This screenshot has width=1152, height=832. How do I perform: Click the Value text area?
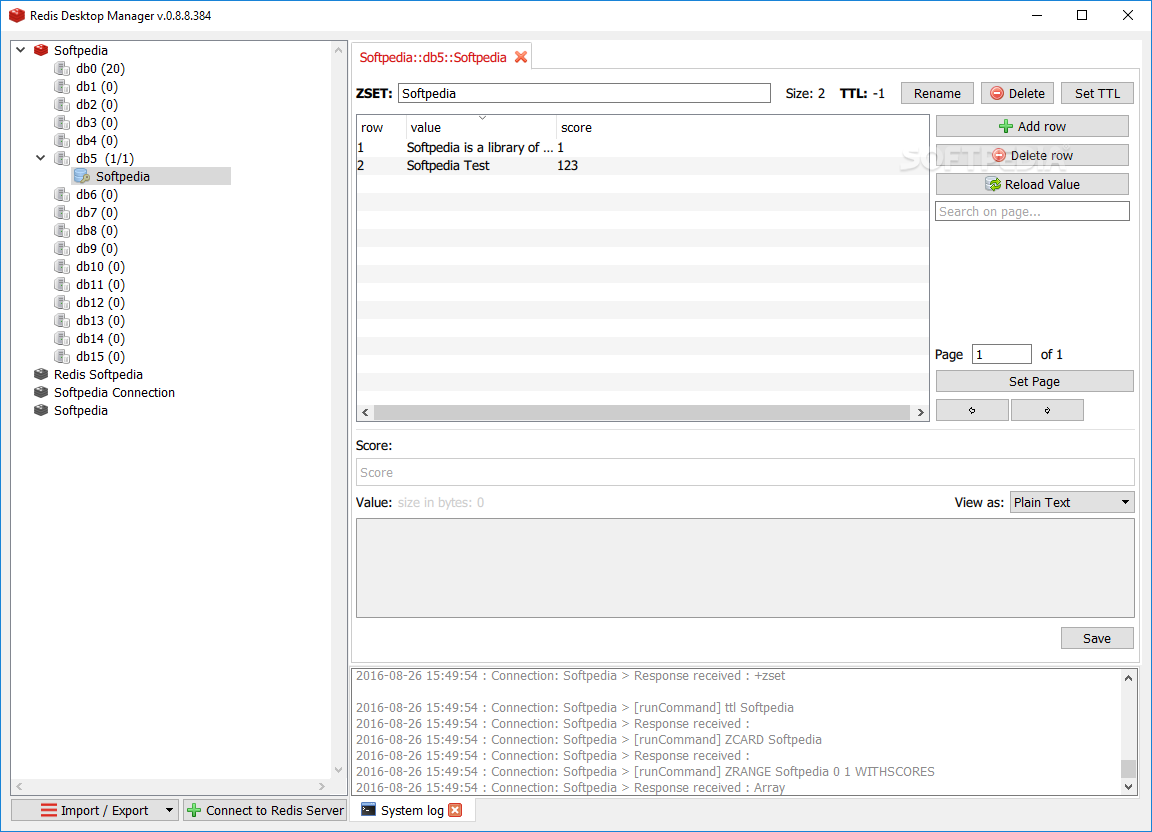click(745, 568)
